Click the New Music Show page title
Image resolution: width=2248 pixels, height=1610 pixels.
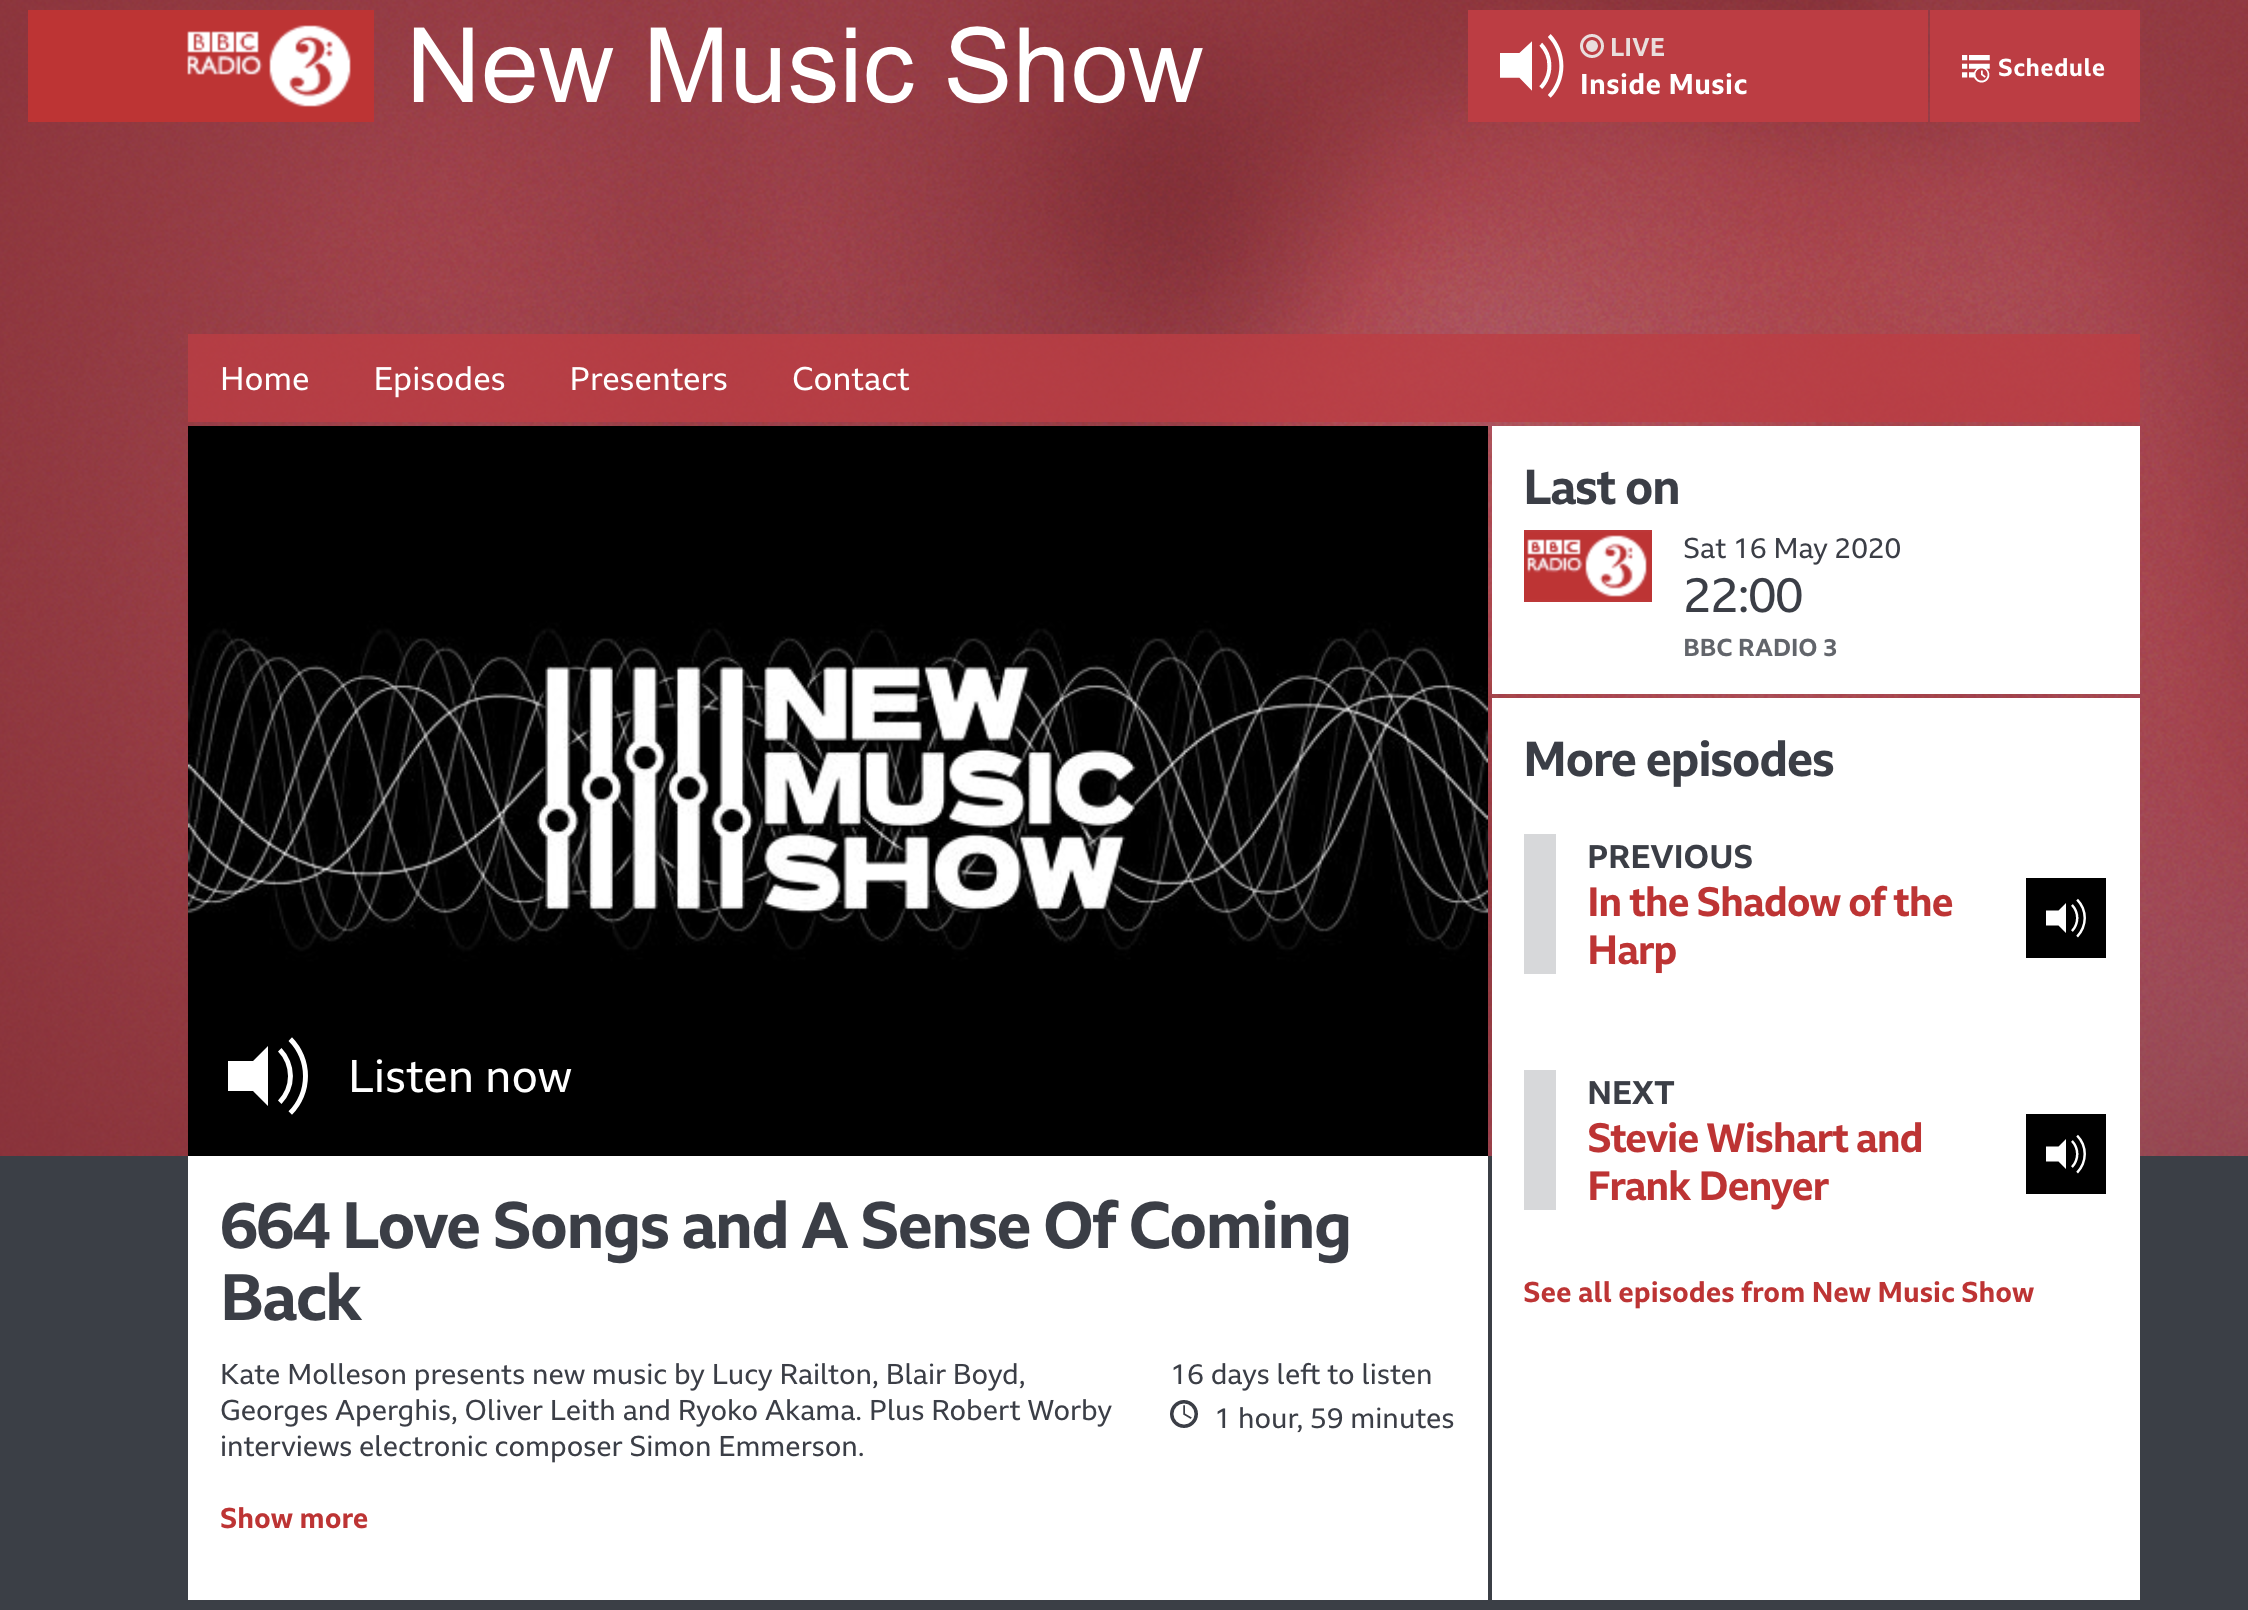tap(804, 66)
